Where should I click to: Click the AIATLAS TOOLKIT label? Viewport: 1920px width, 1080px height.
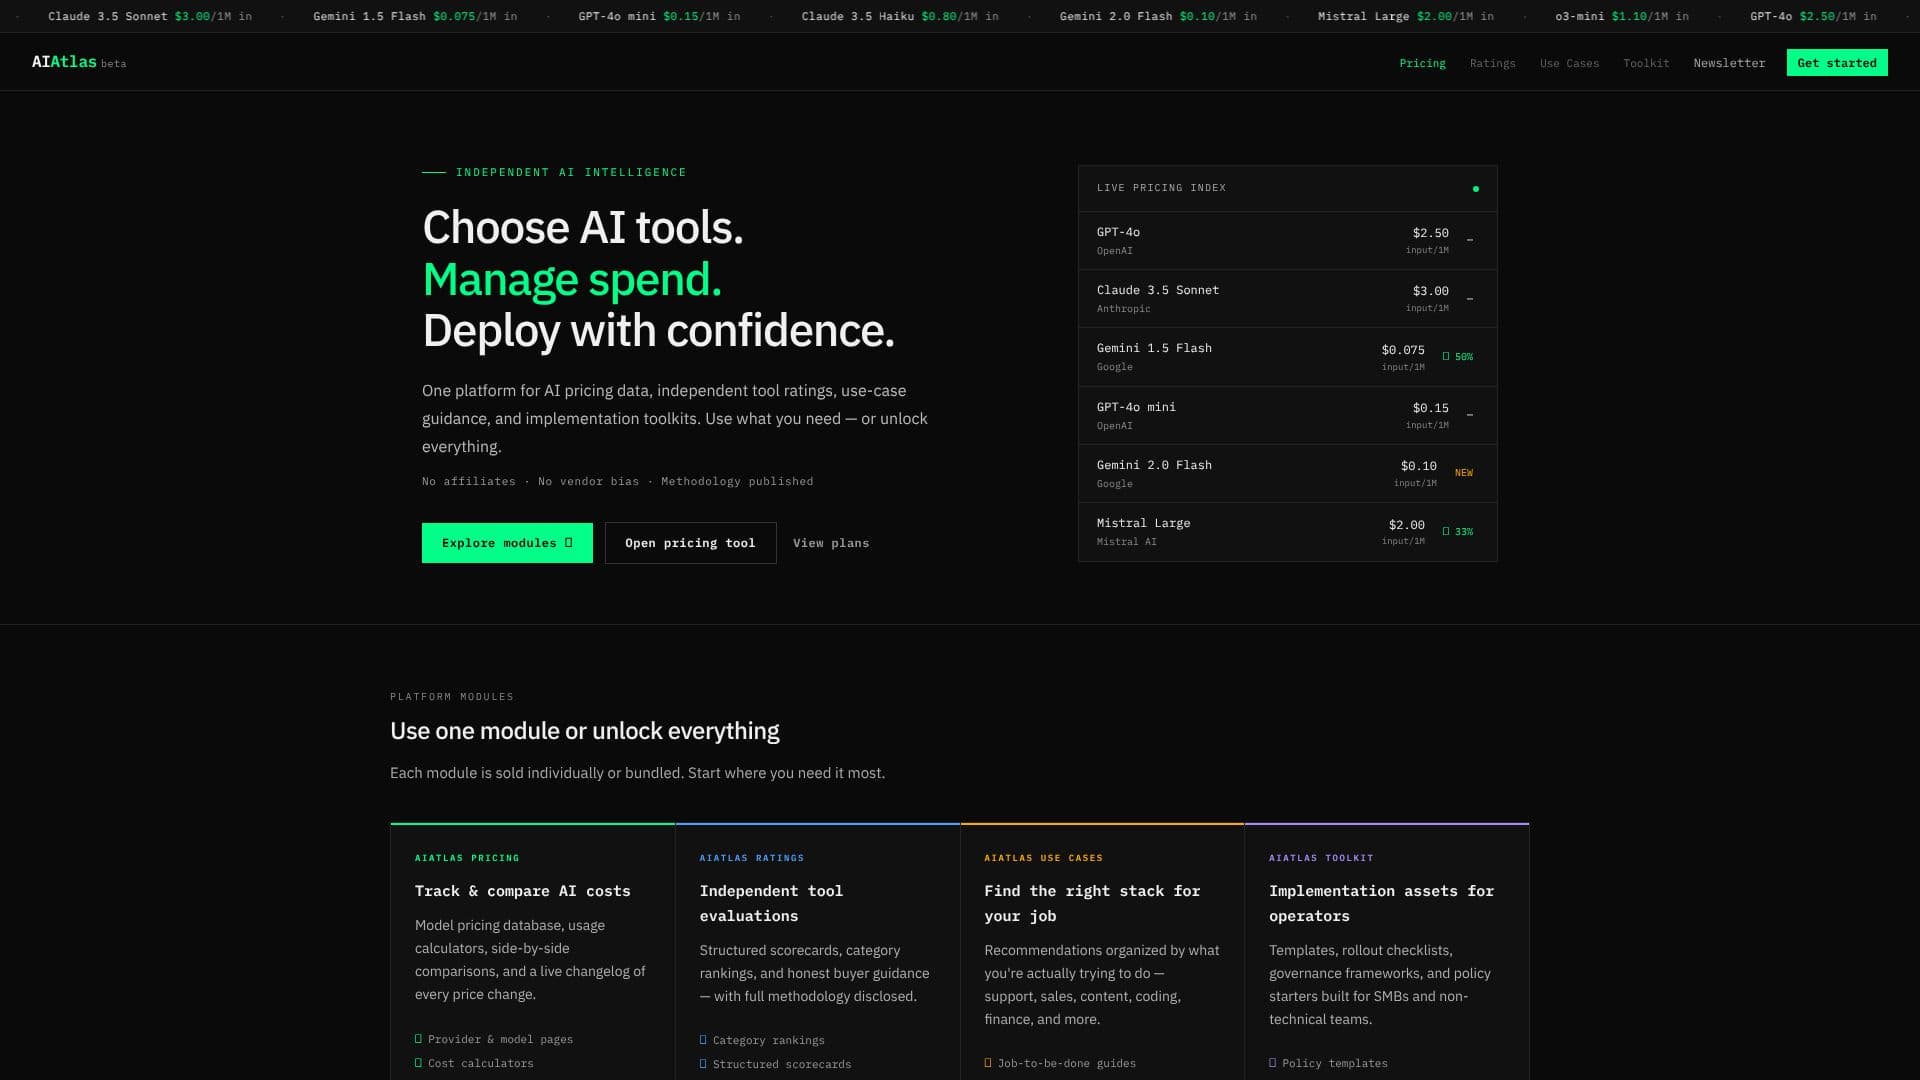1321,858
